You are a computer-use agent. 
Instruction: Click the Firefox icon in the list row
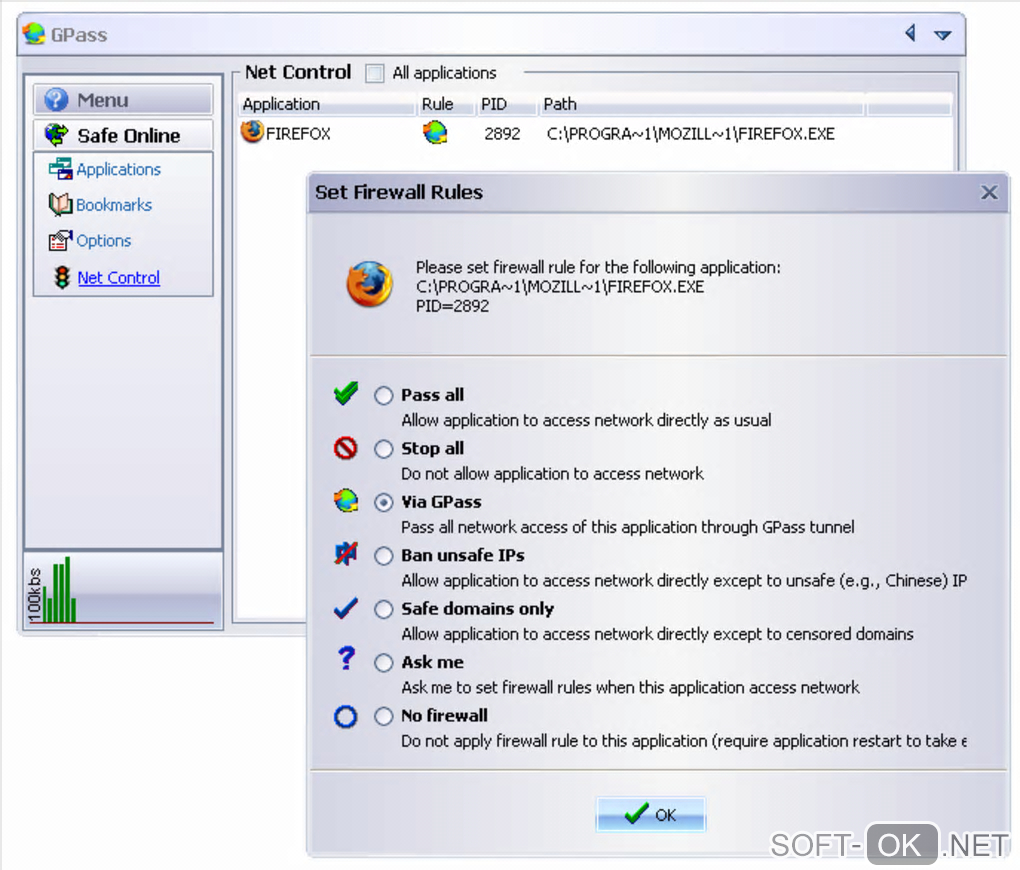tap(252, 132)
